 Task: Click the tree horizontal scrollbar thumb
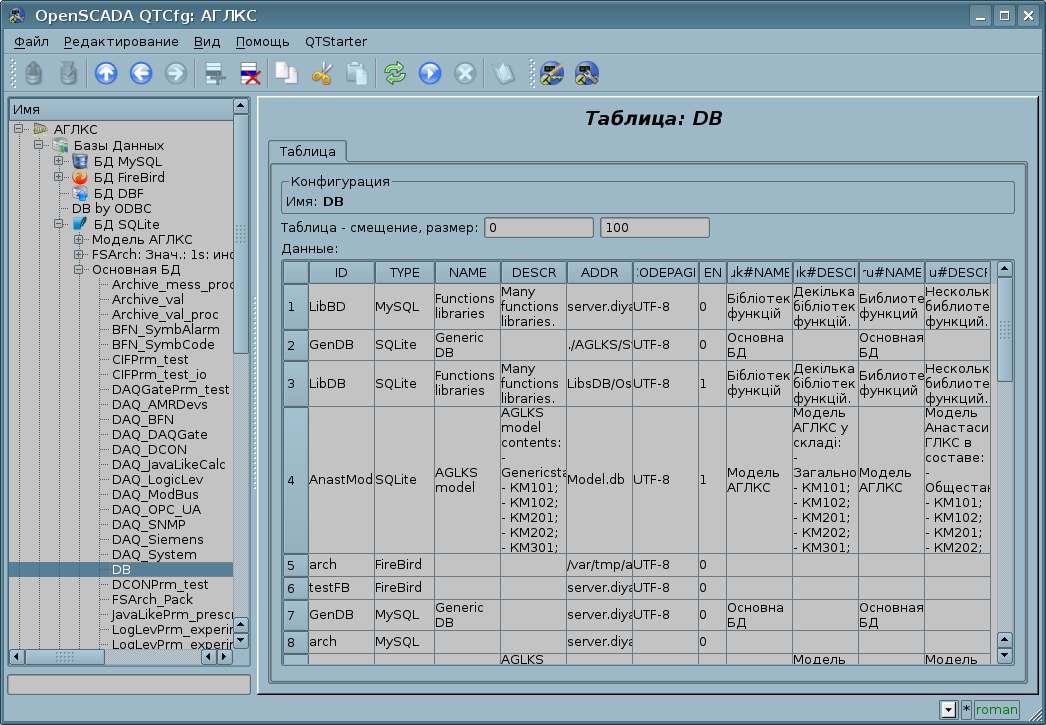tap(65, 657)
